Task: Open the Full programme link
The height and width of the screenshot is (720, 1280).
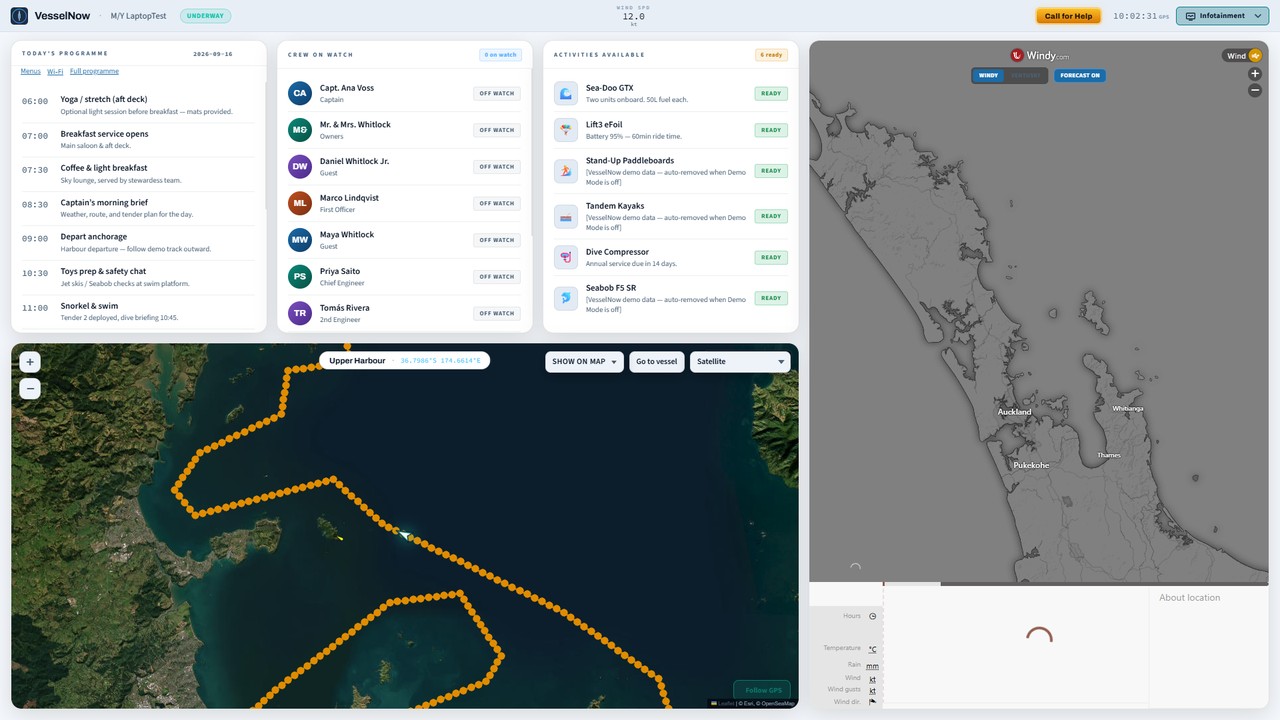Action: click(94, 71)
